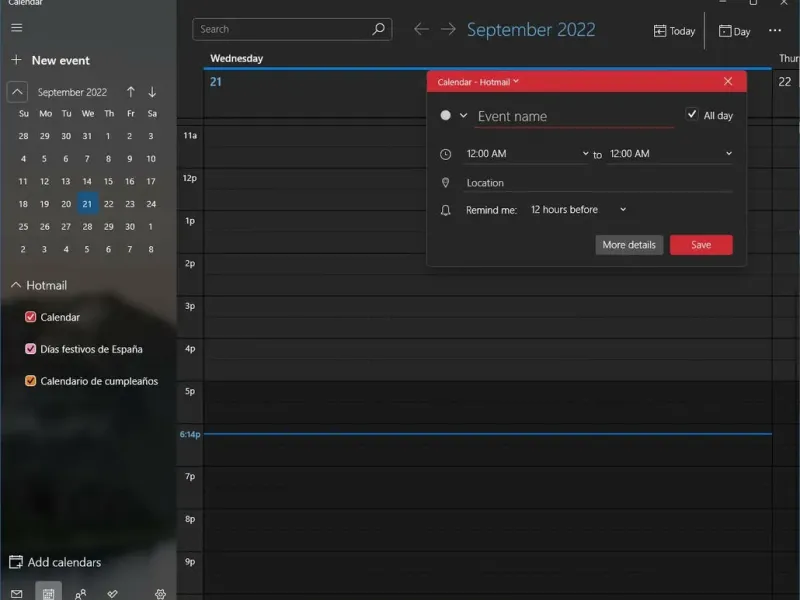Go to previous day with back arrow
This screenshot has width=800, height=600.
coord(421,29)
